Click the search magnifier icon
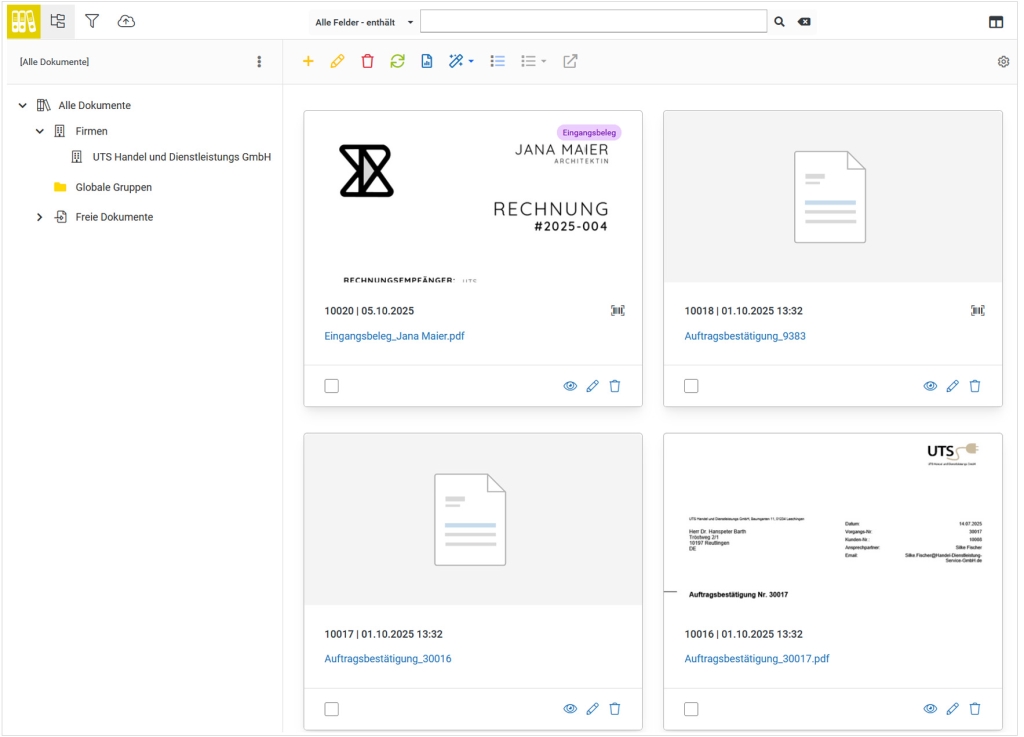The image size is (1024, 737). coord(779,21)
